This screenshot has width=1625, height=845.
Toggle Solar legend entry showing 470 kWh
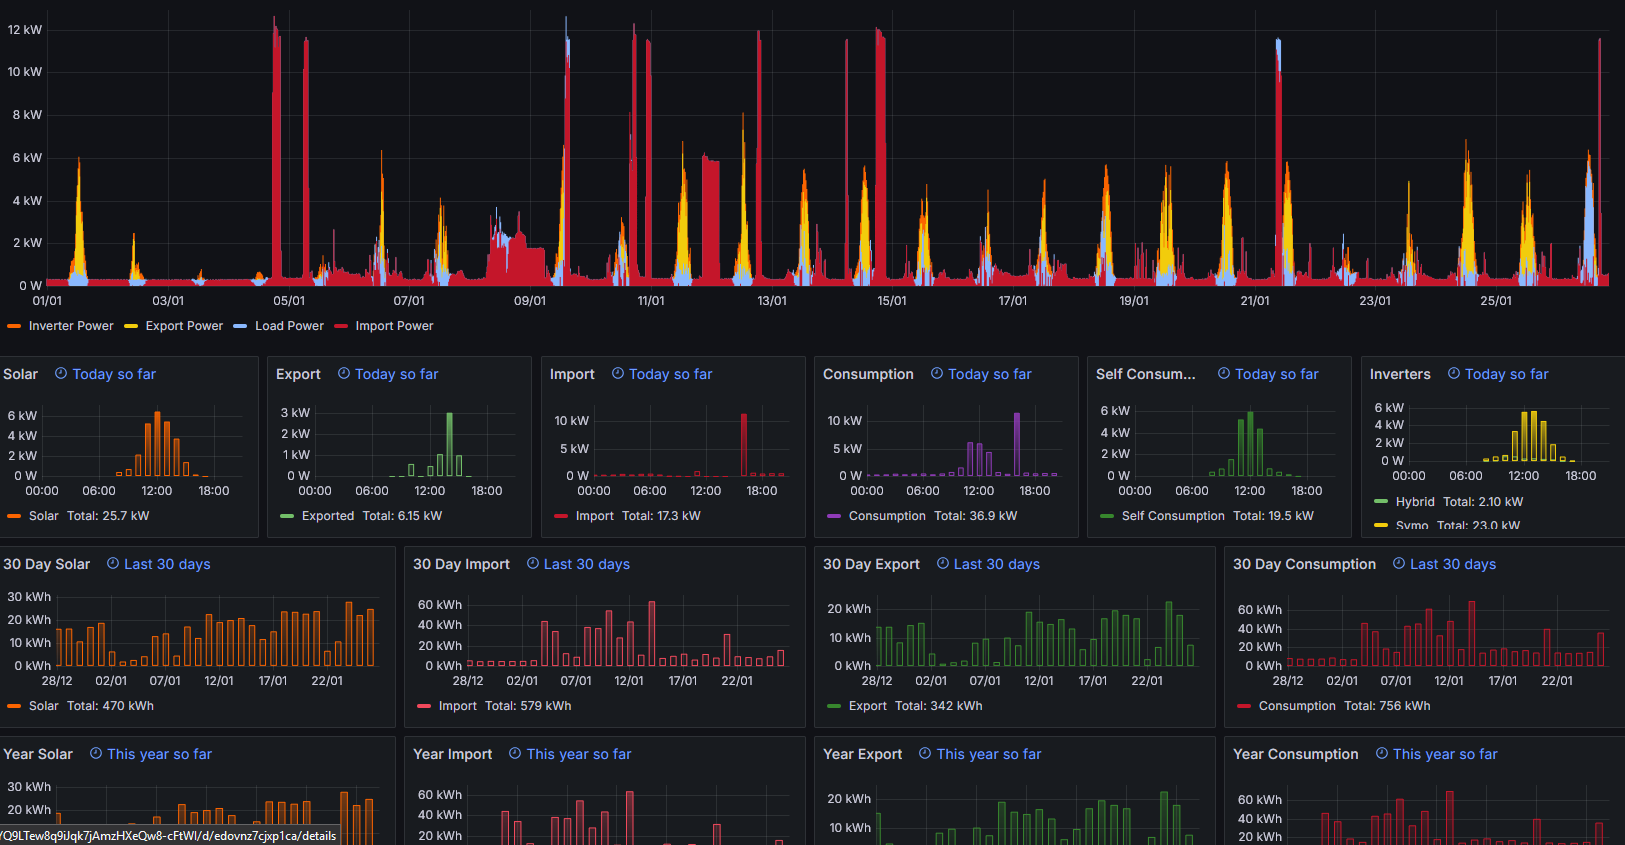[43, 706]
